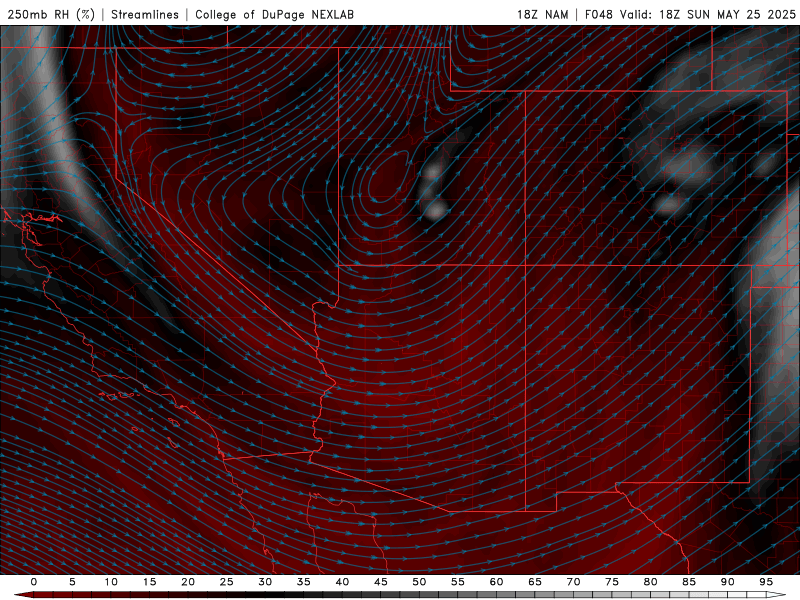Click the red left arrow tip of color bar
Viewport: 800px width, 600px height.
click(x=23, y=595)
